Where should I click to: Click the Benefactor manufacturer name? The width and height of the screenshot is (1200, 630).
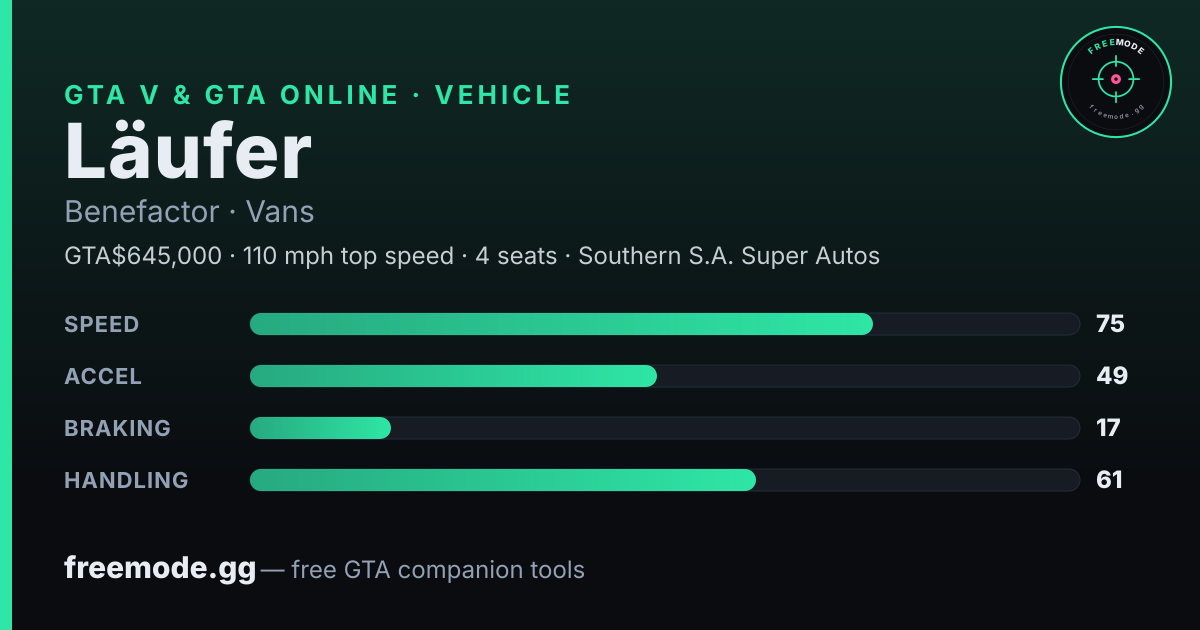[x=142, y=212]
